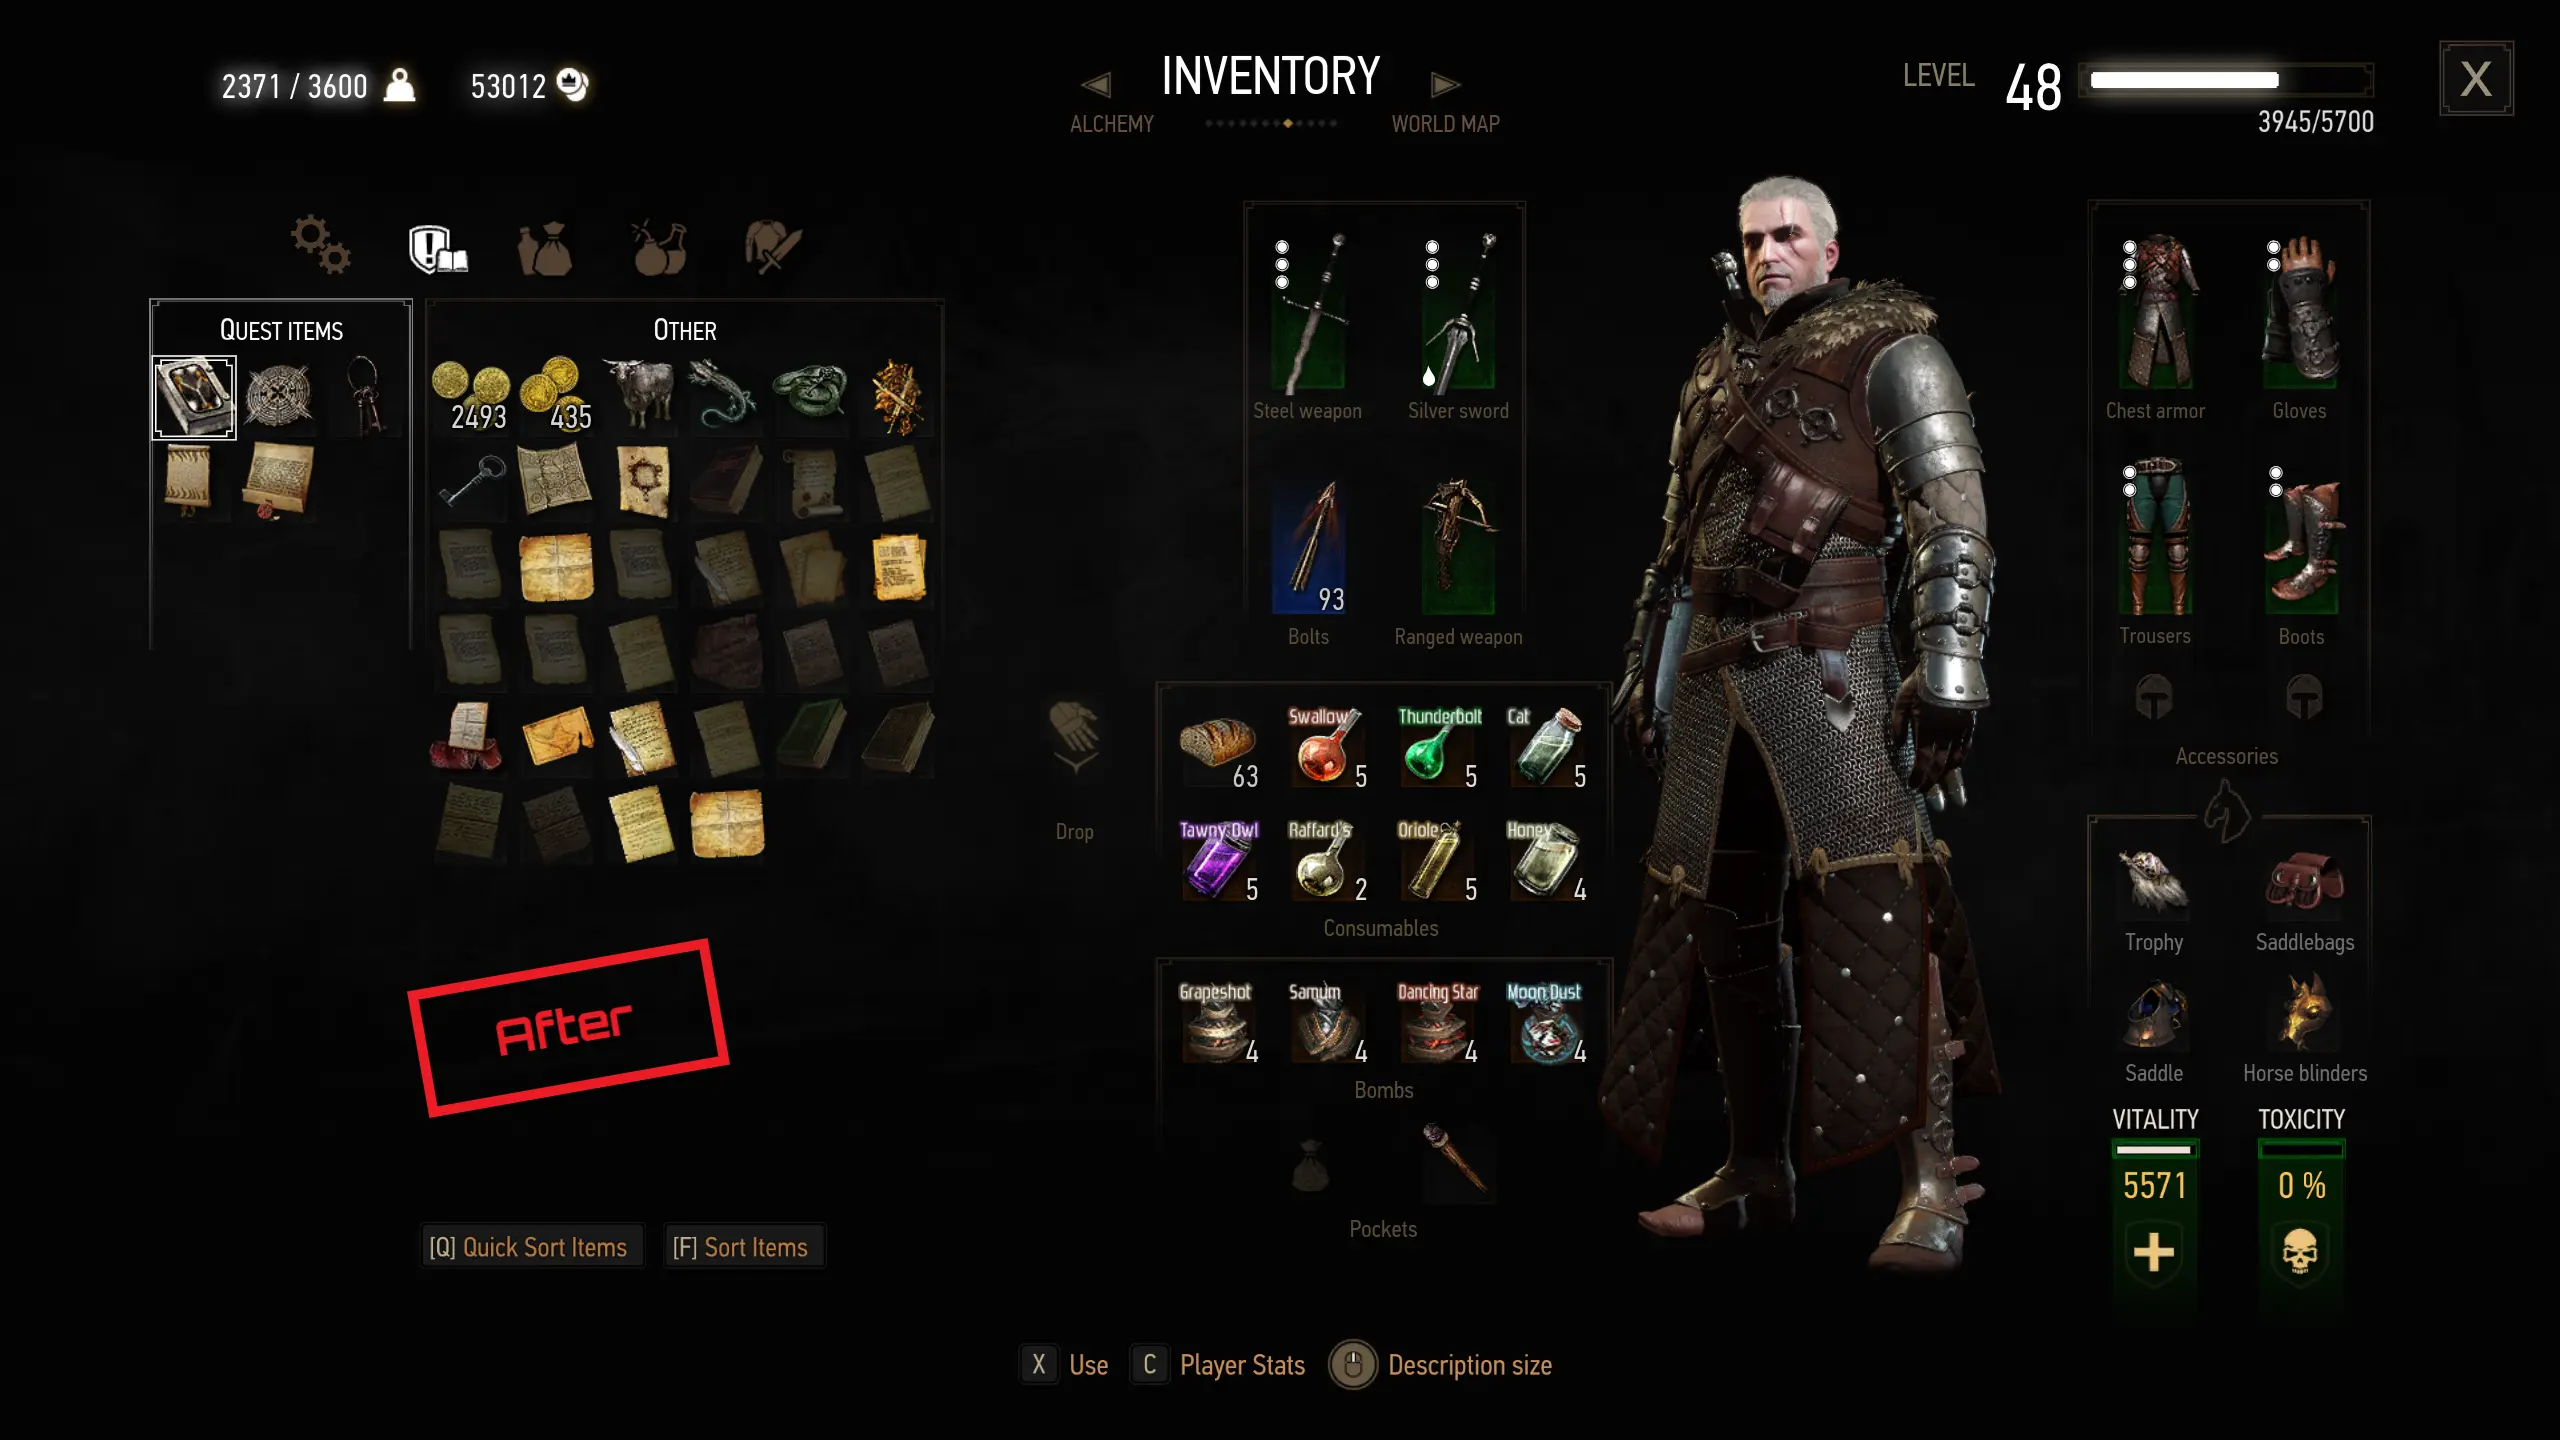The image size is (2560, 1440).
Task: Open the crafting gears inventory tab
Action: tap(320, 244)
